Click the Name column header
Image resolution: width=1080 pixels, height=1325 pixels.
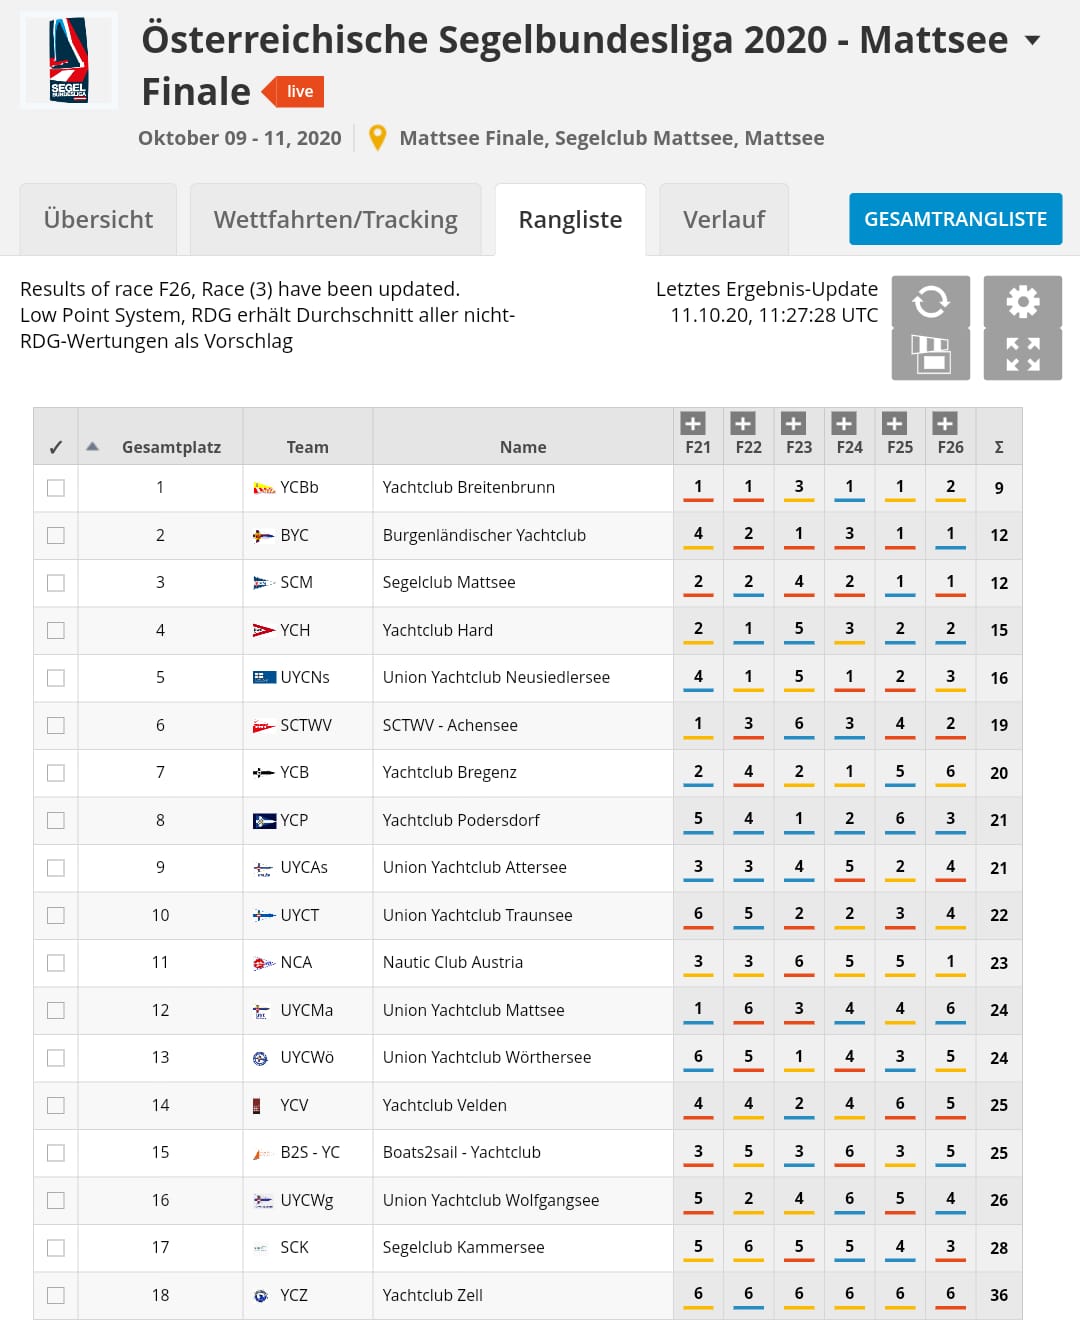(523, 447)
